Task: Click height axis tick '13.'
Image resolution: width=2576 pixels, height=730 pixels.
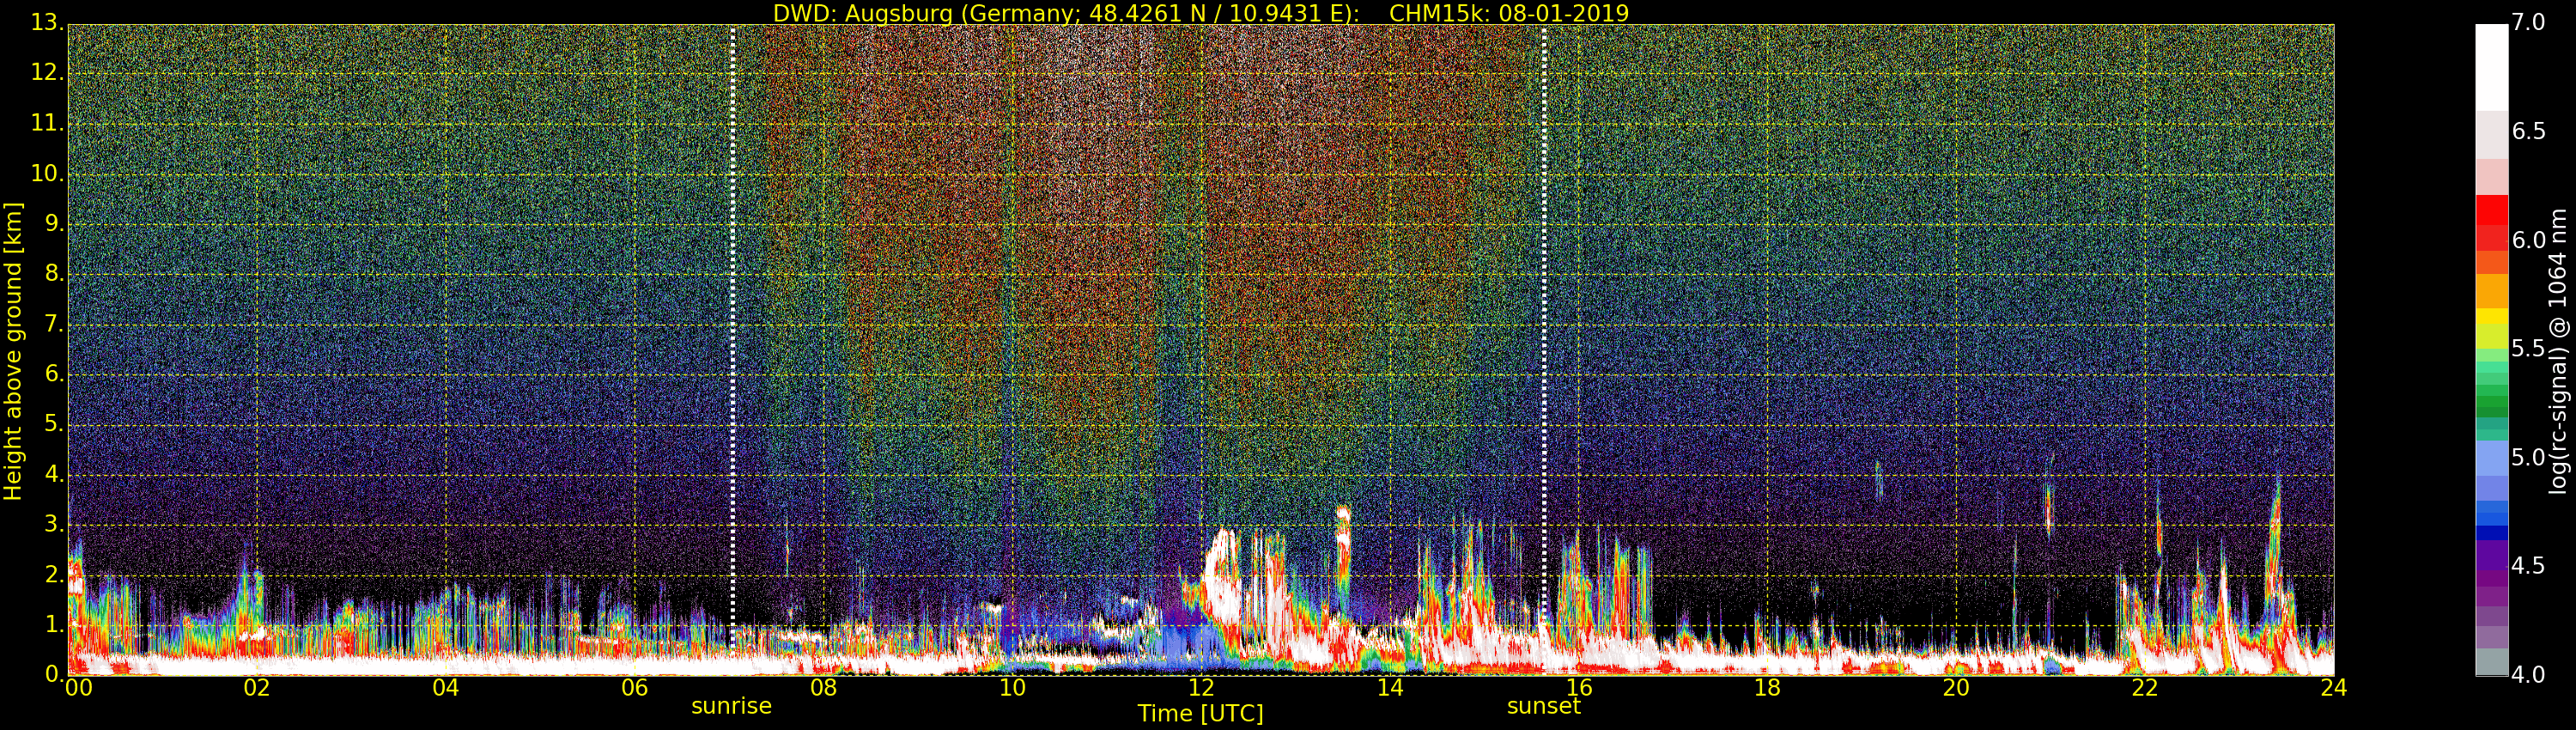Action: 47,23
